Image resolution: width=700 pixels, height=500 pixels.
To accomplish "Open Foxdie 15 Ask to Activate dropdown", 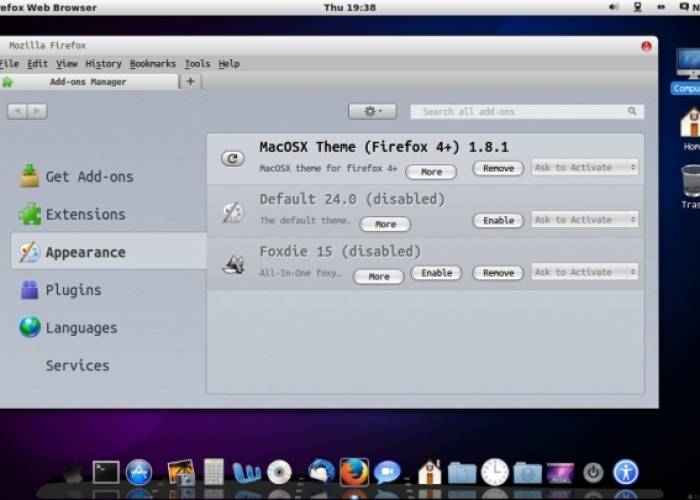I will (x=584, y=272).
